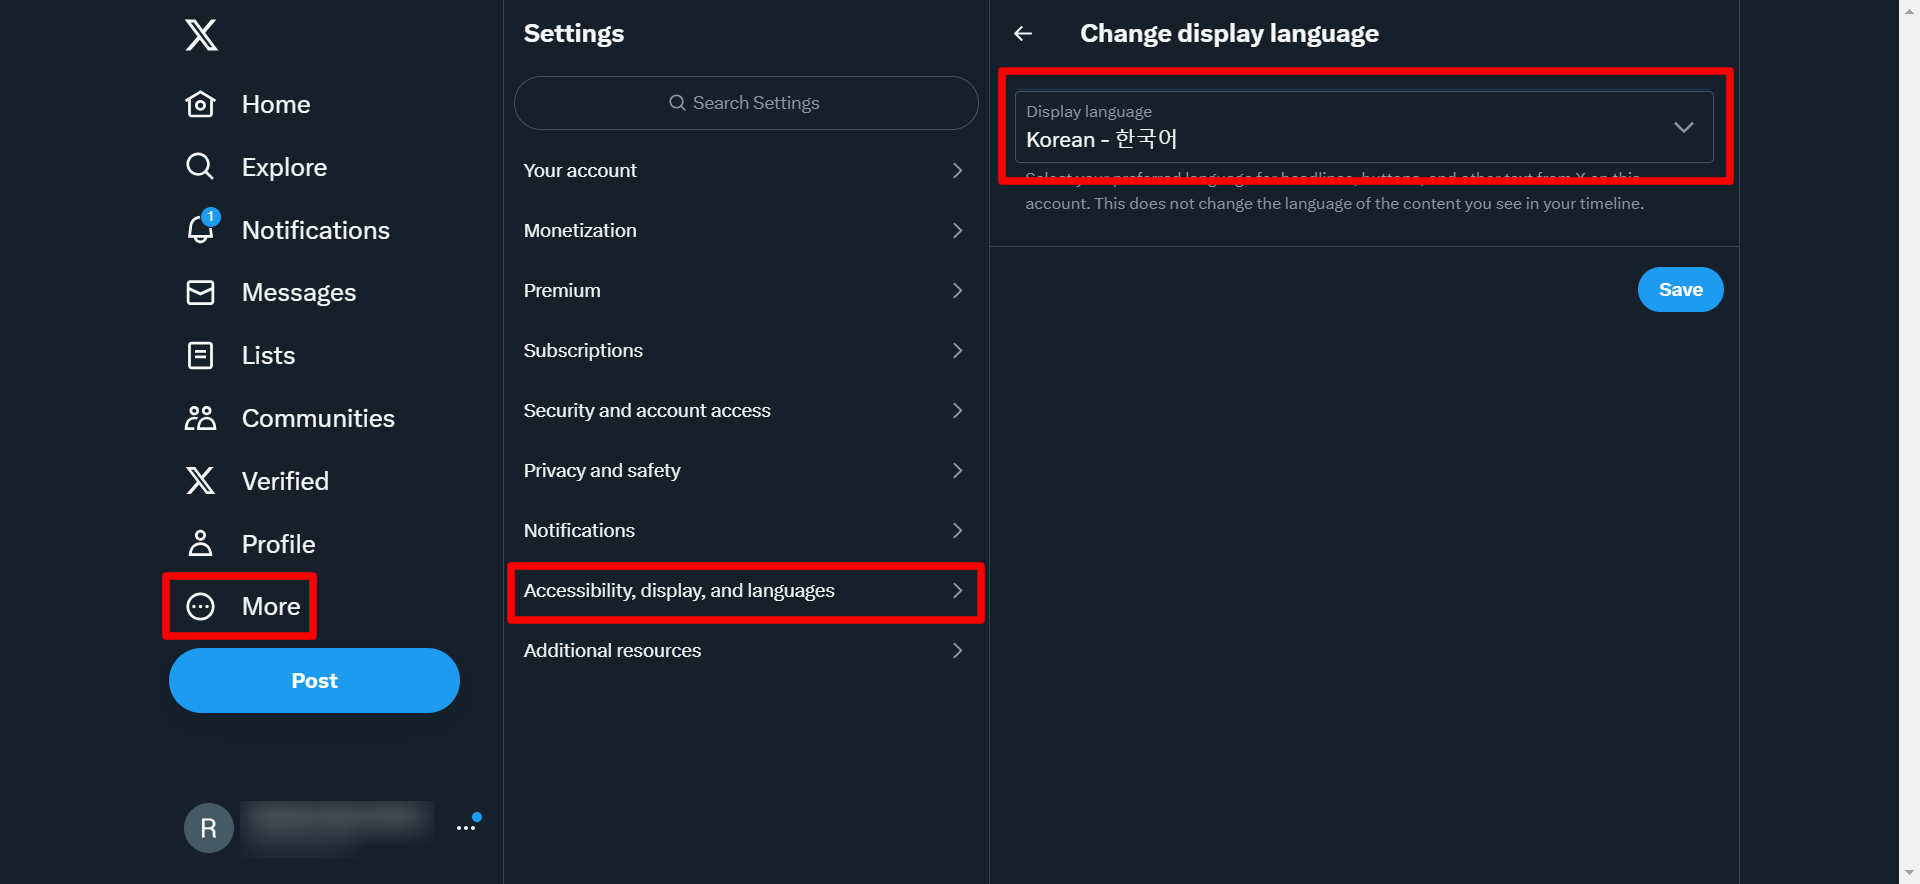The image size is (1920, 884).
Task: Open Profile person icon
Action: click(x=201, y=543)
